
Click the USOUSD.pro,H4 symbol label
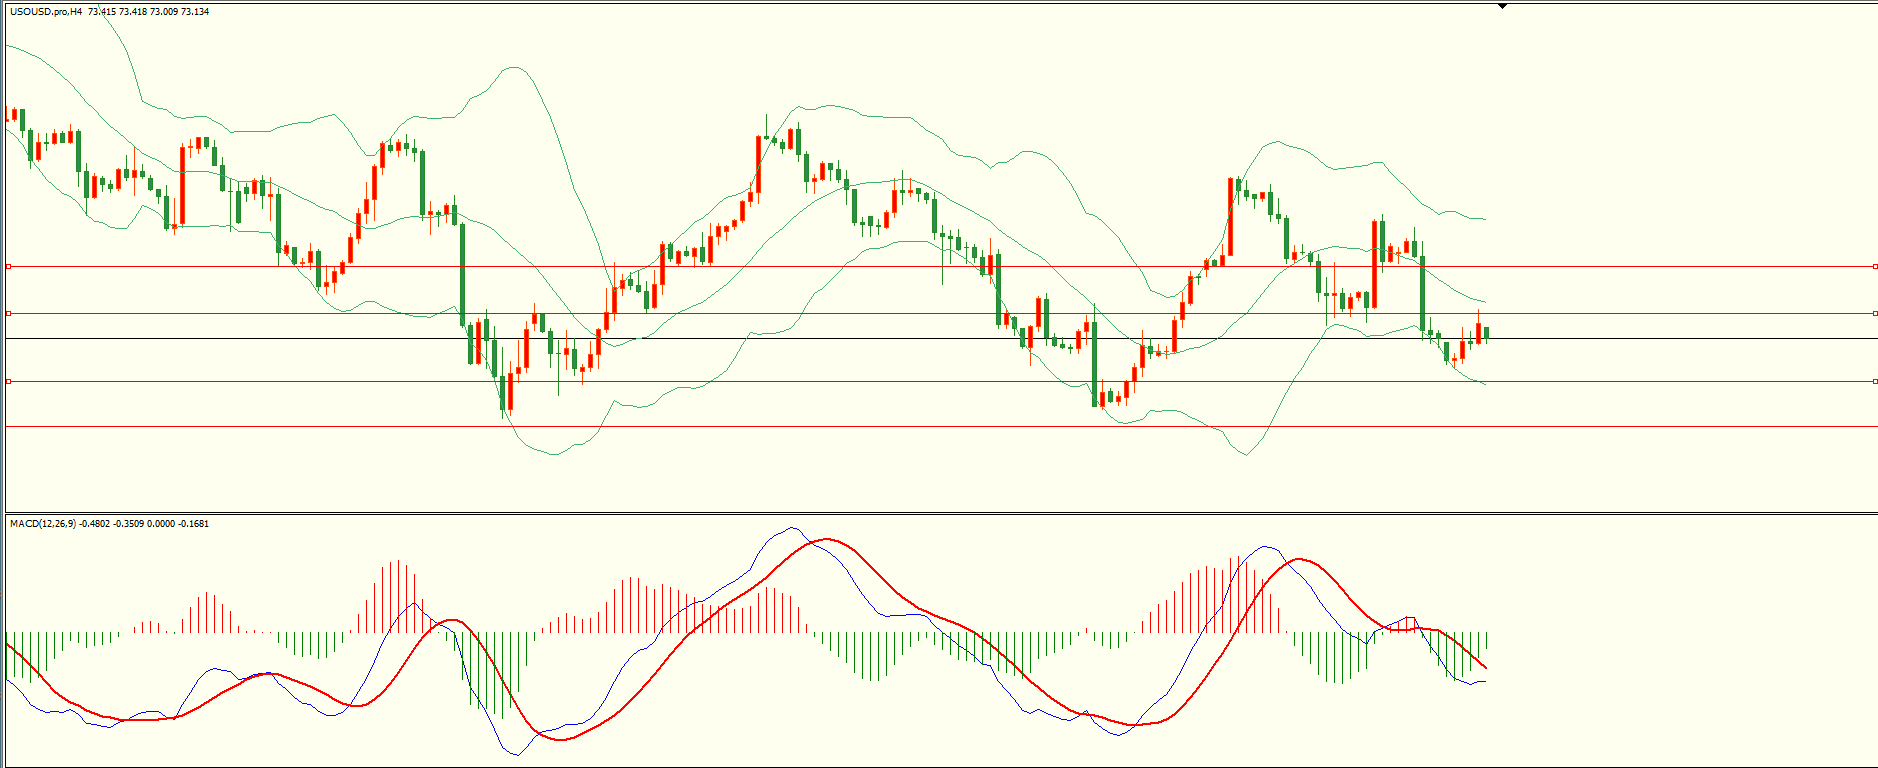coord(46,12)
